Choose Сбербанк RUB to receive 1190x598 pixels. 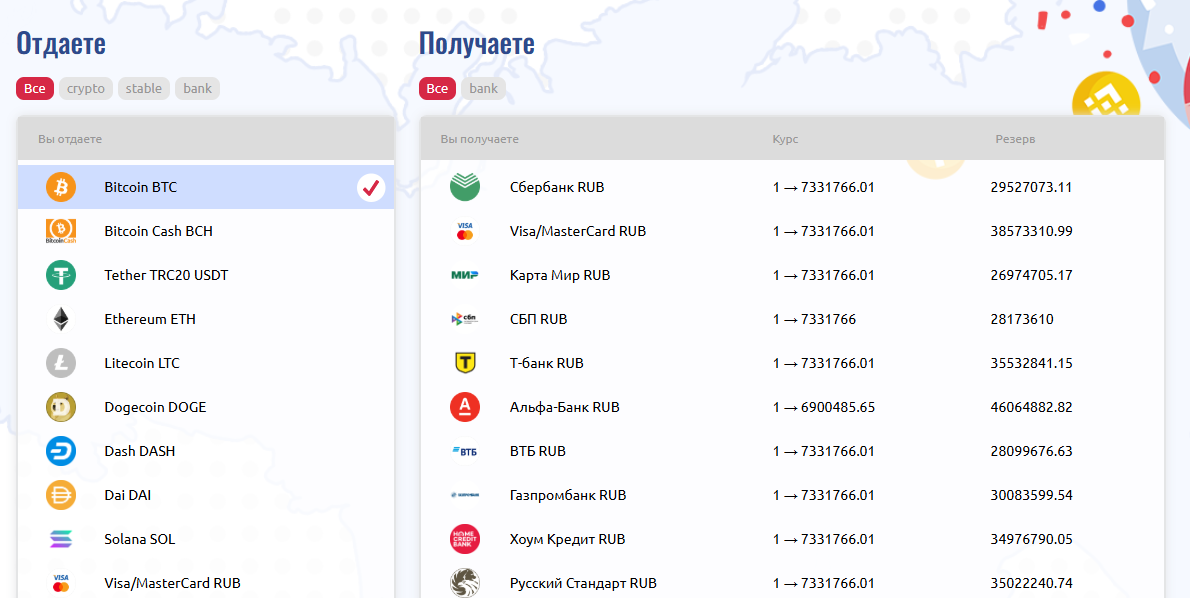792,187
